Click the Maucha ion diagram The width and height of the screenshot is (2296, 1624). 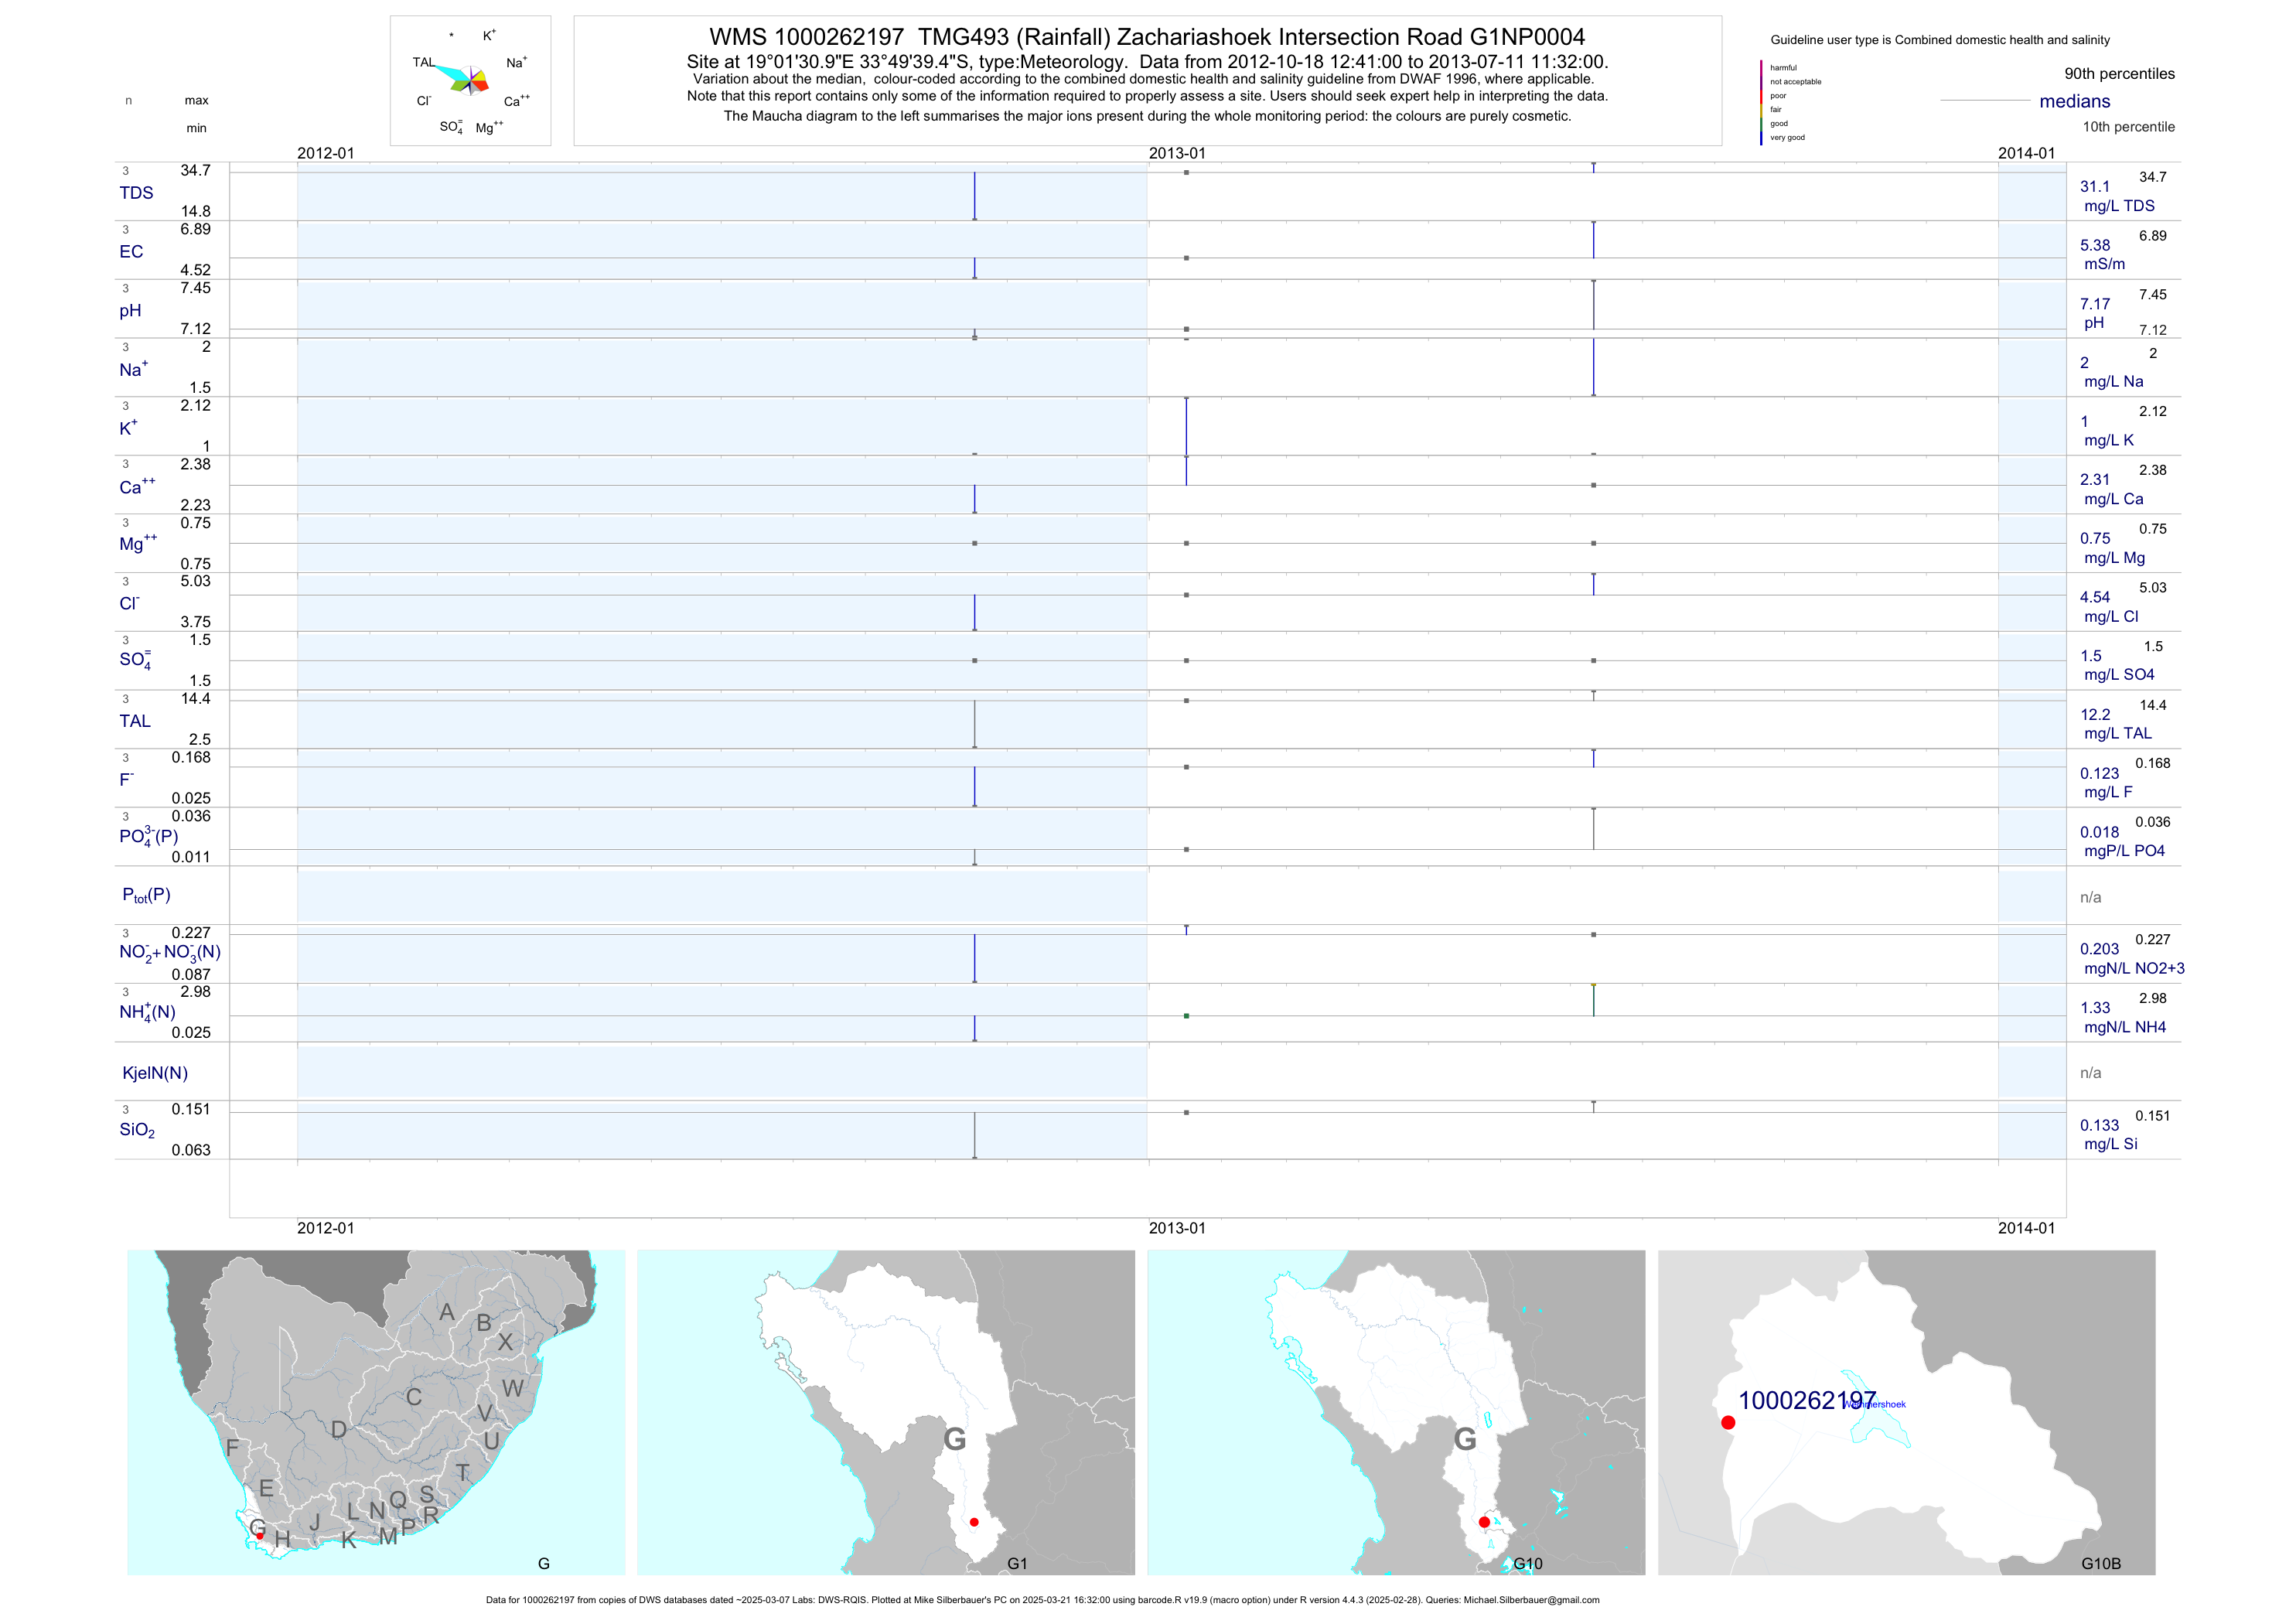(470, 80)
